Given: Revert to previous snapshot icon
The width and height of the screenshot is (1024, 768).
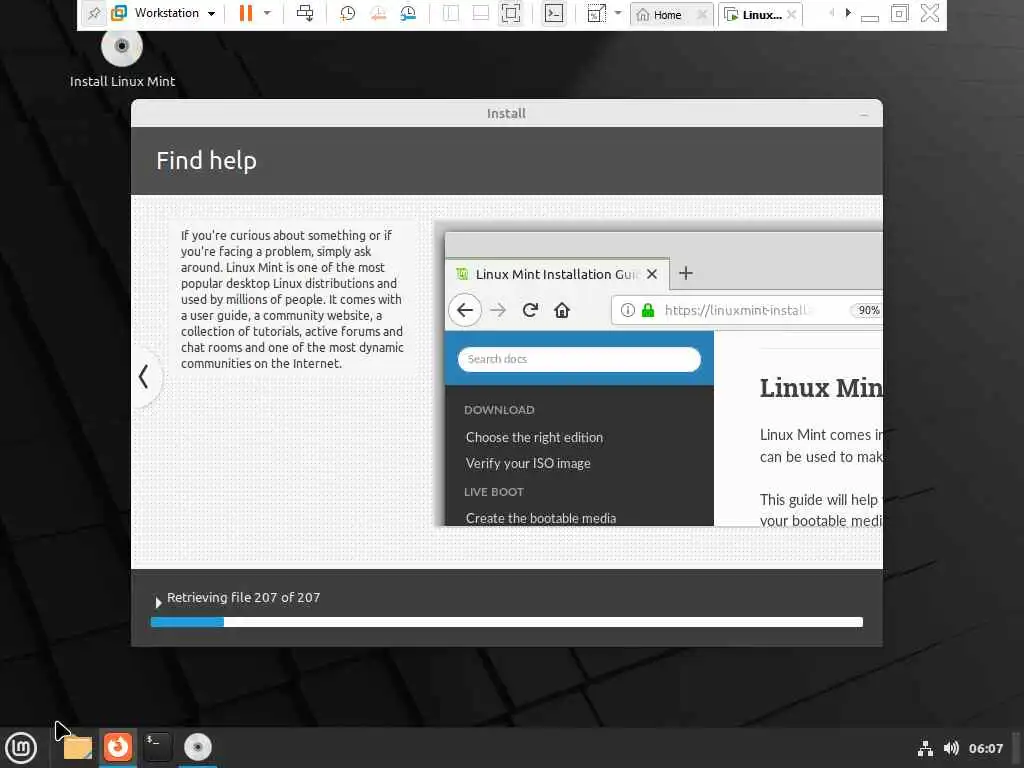Looking at the screenshot, I should point(377,13).
